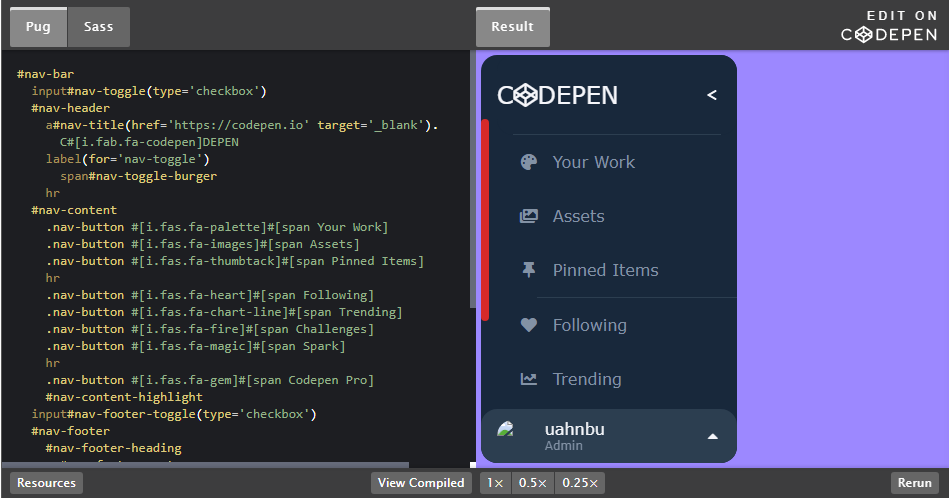Click the 'span#nav-toggle-burger' code line
The image size is (949, 498).
tap(138, 176)
